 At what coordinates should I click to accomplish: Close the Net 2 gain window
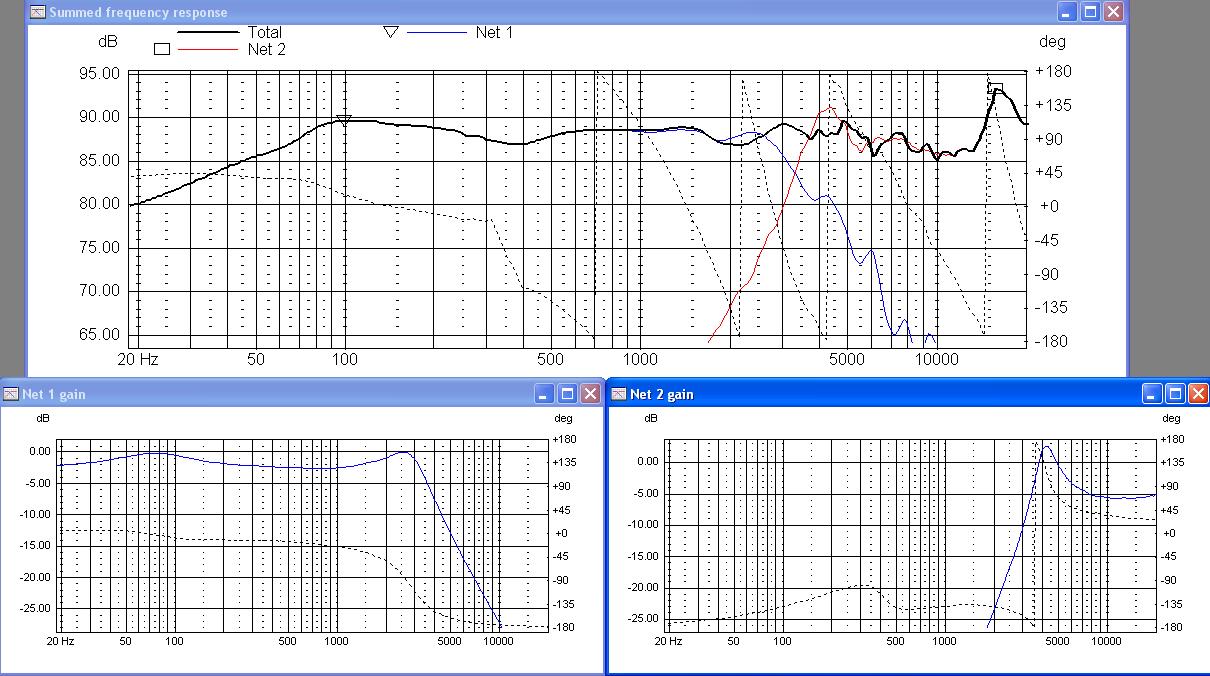tap(1198, 394)
